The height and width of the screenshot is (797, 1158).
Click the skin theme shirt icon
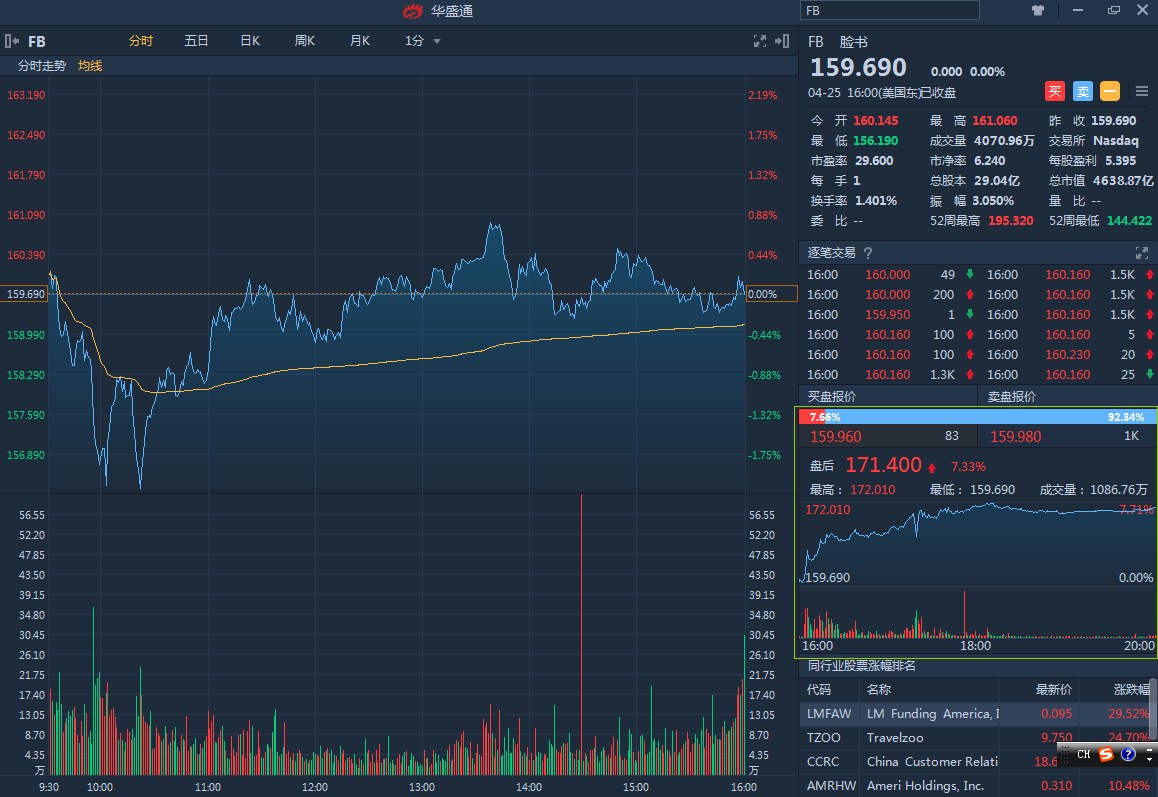(x=1037, y=10)
